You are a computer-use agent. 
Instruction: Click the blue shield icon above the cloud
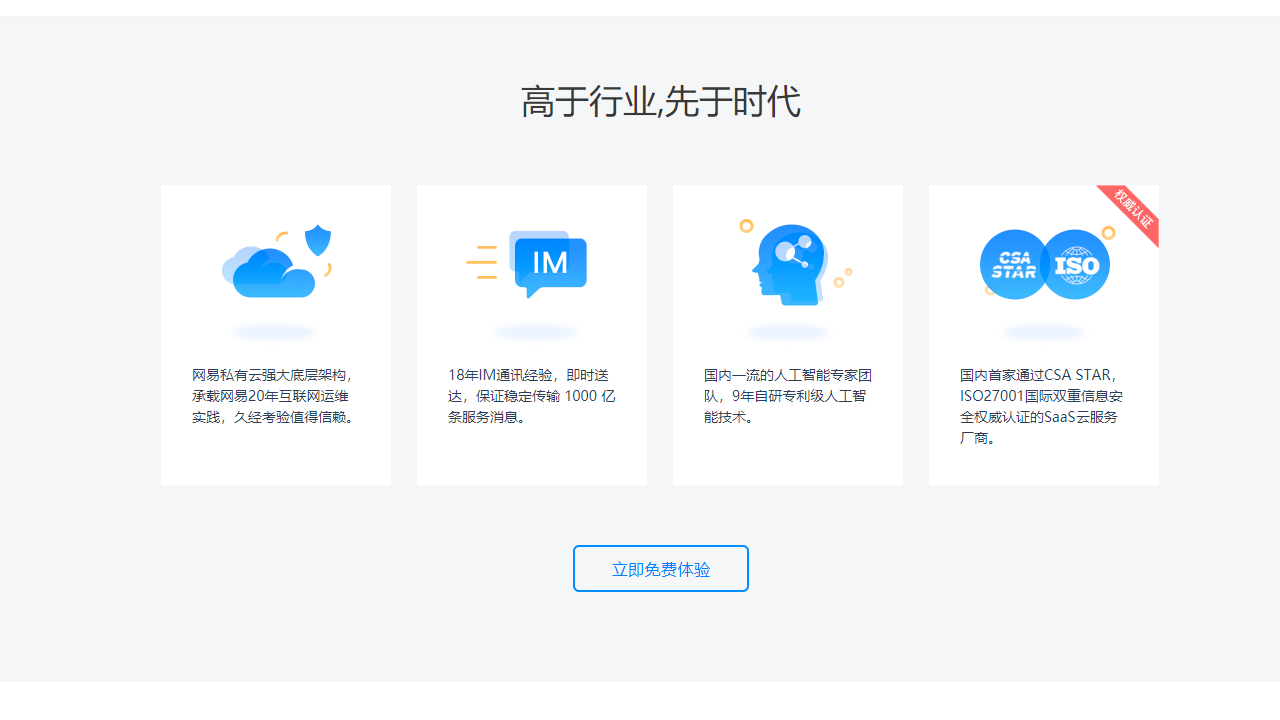(318, 240)
